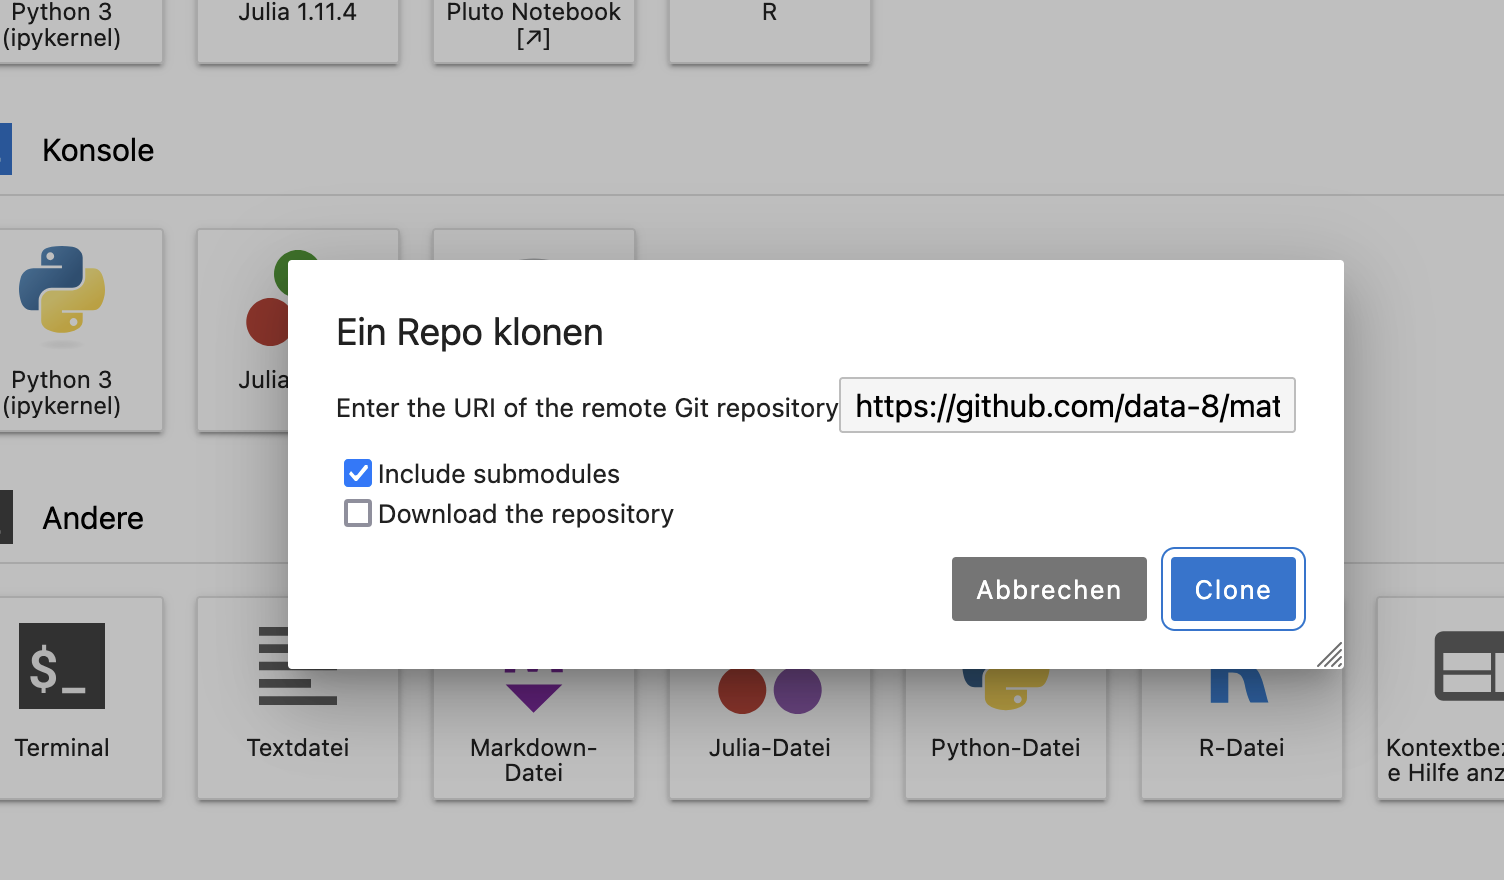Click the Clone button
The width and height of the screenshot is (1504, 880).
point(1233,589)
